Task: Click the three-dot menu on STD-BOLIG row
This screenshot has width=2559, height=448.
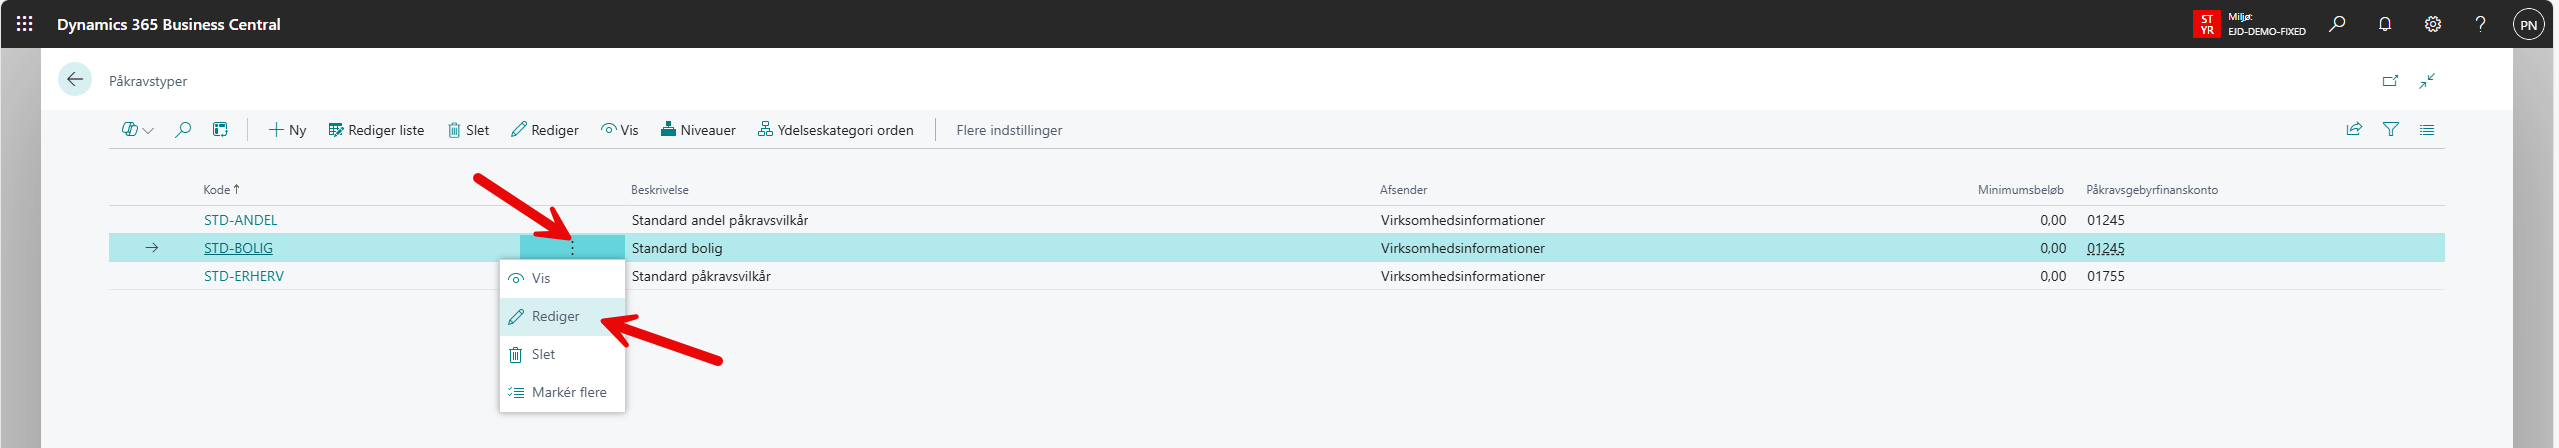Action: coord(572,248)
